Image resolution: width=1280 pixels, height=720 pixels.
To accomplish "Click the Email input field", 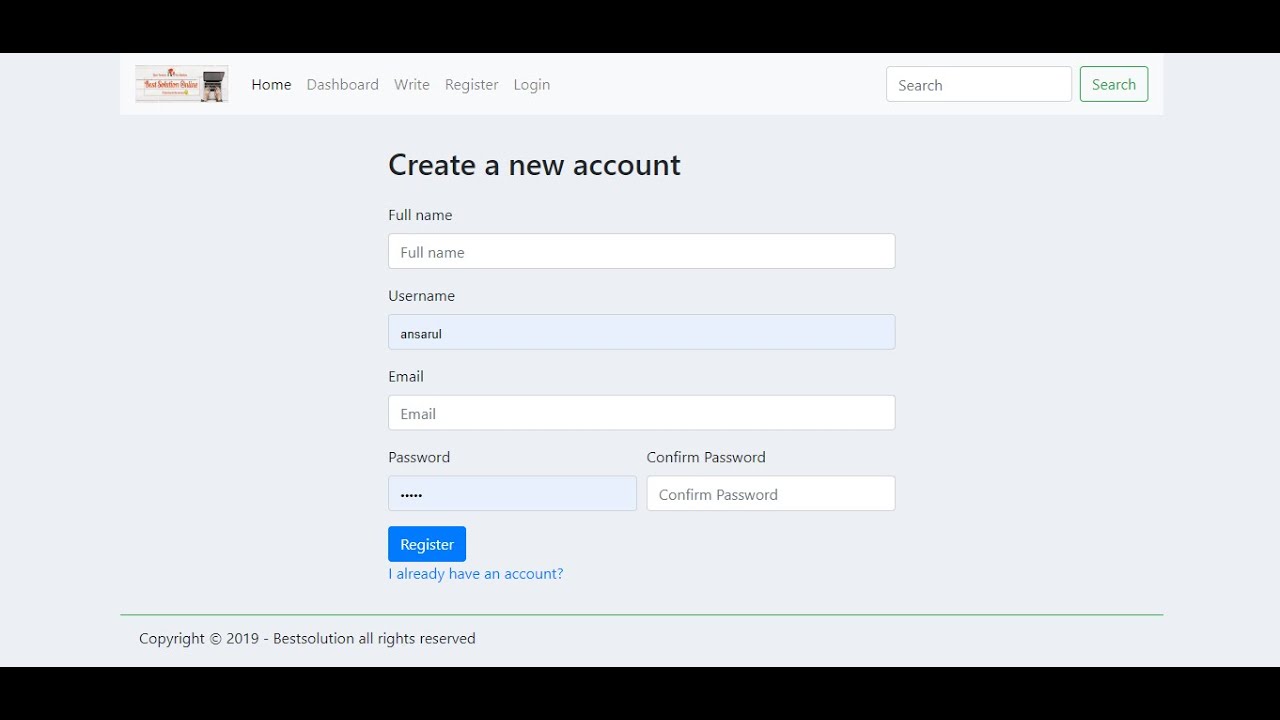I will (641, 413).
